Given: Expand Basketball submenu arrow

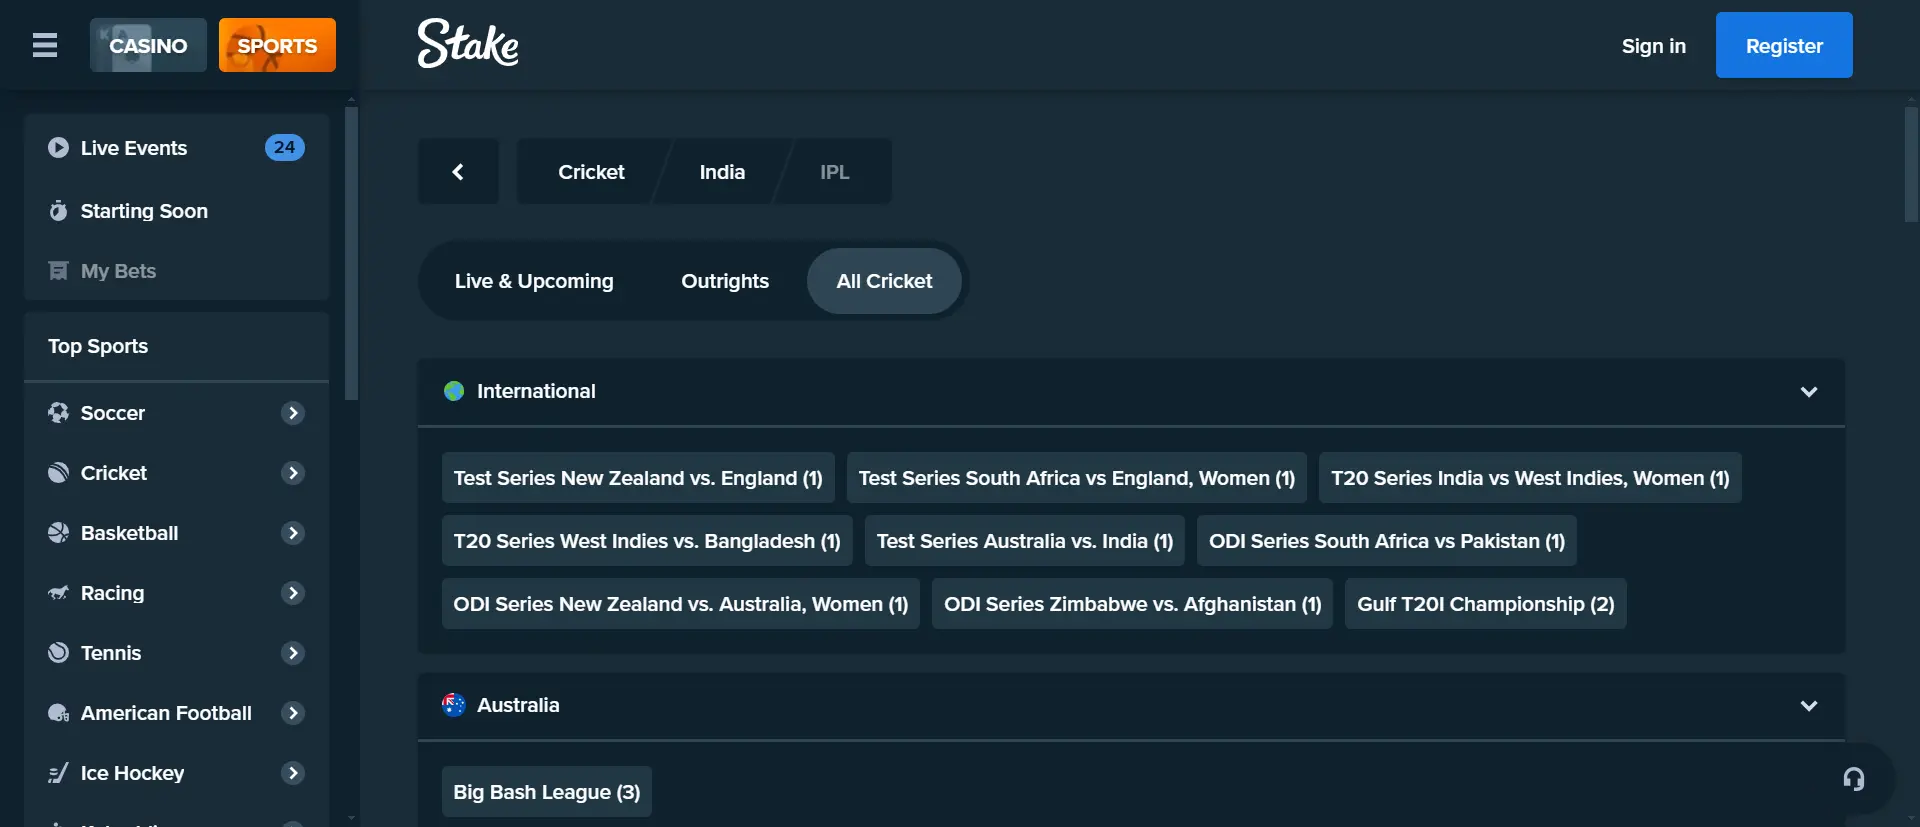Looking at the screenshot, I should coord(293,533).
